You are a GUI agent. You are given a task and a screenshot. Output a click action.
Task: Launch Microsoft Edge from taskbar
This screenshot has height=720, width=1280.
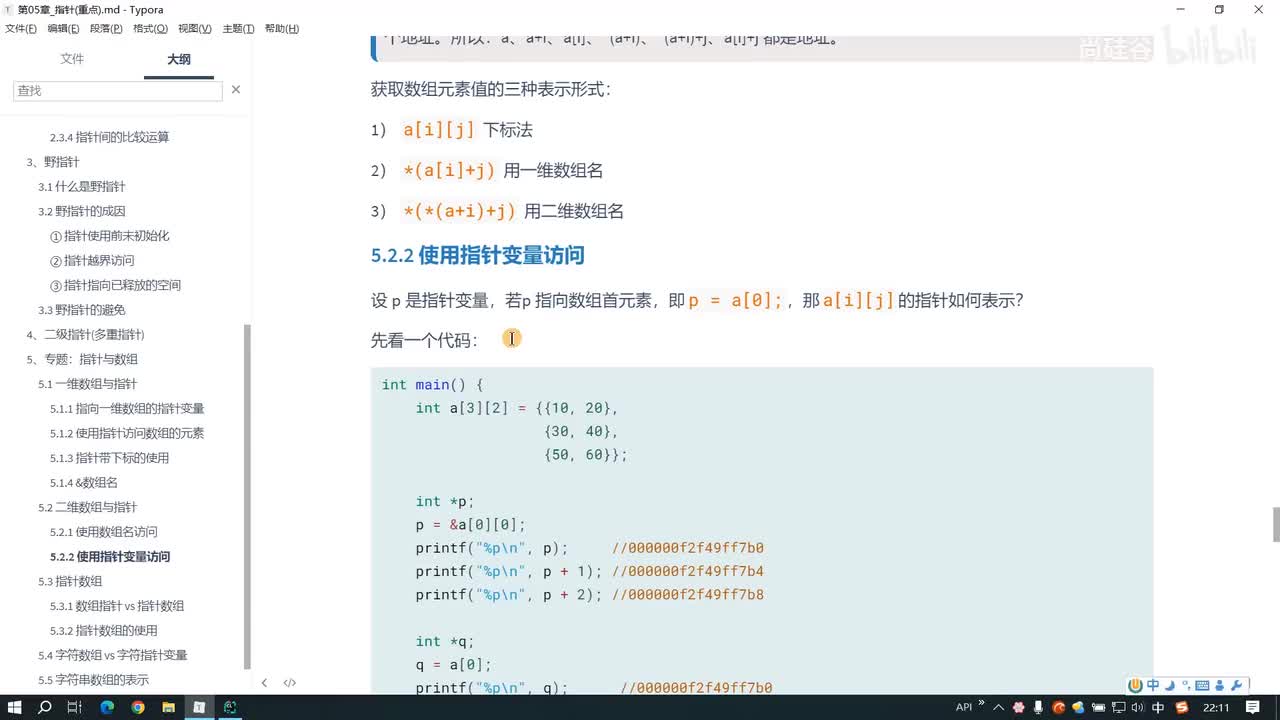pos(107,707)
